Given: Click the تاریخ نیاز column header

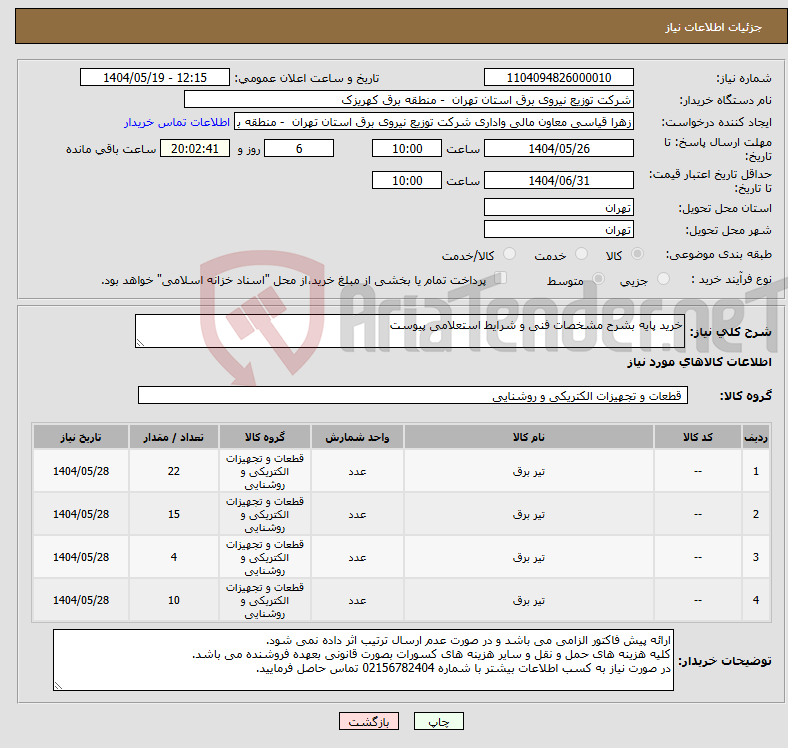Looking at the screenshot, I should [81, 437].
